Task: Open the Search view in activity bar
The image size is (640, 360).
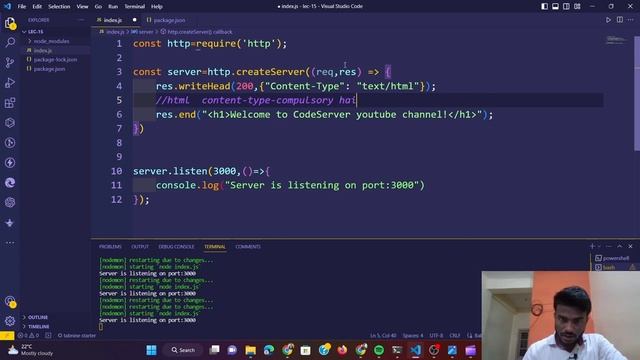Action: 10,42
